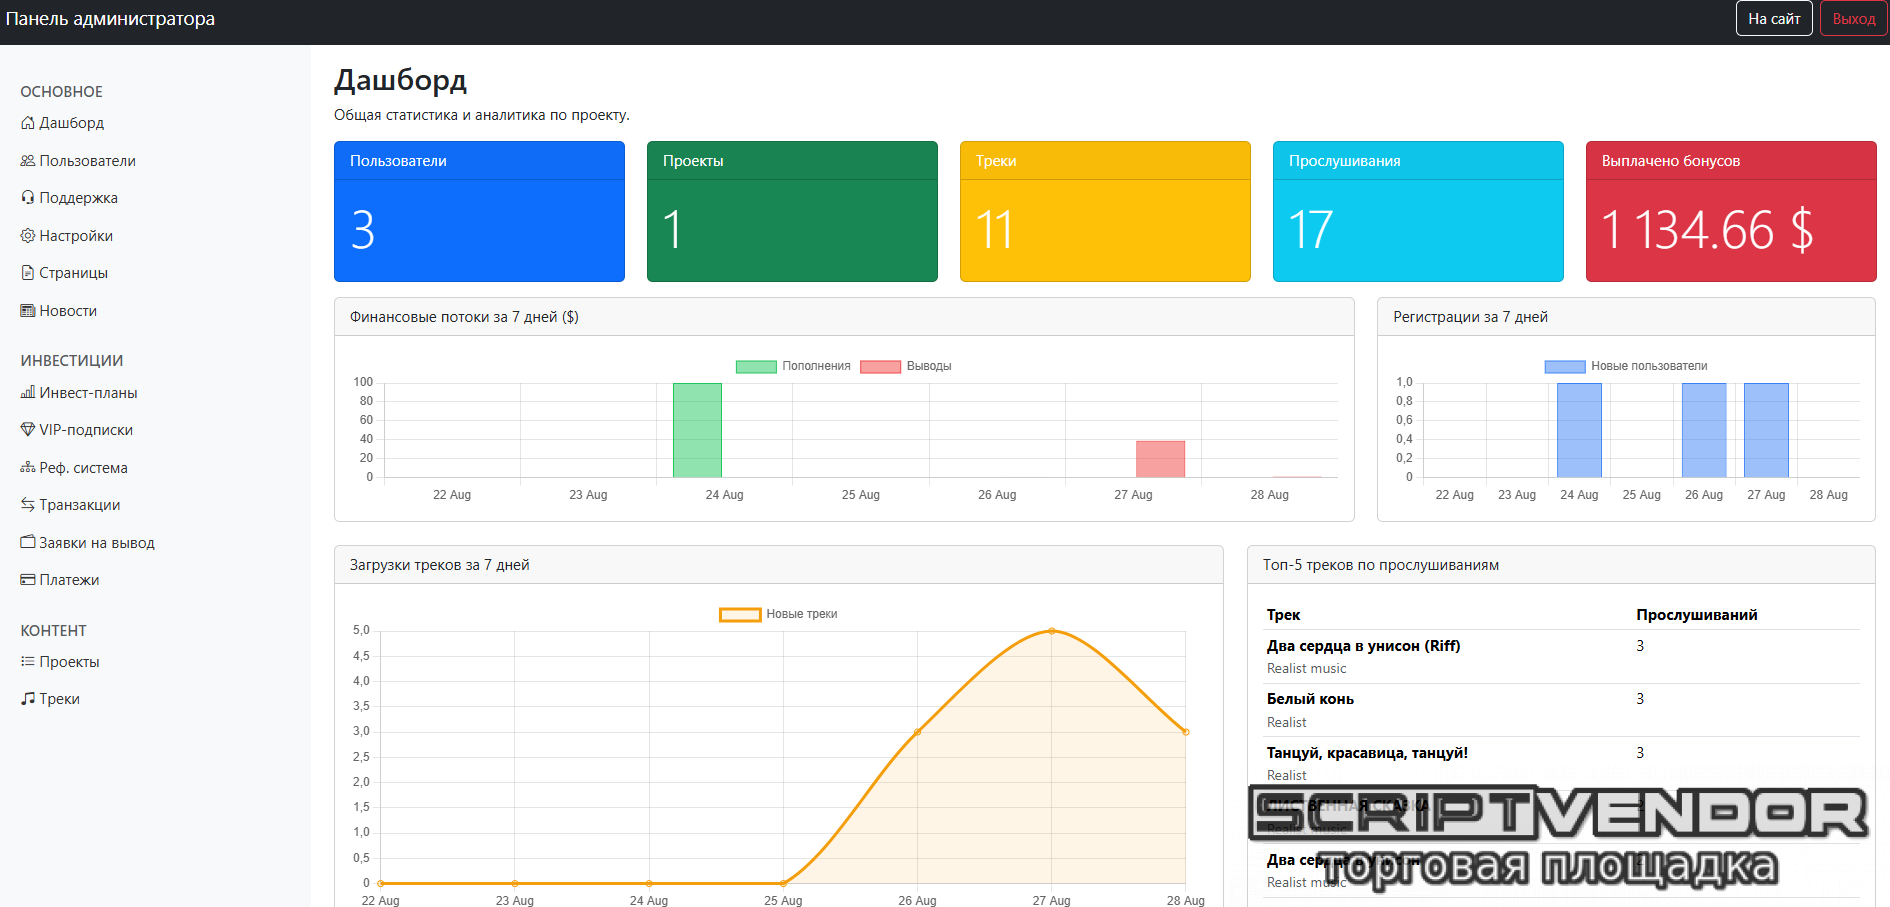Screen dimensions: 1890x907
Task: Click the Users people icon in sidebar
Action: point(27,161)
